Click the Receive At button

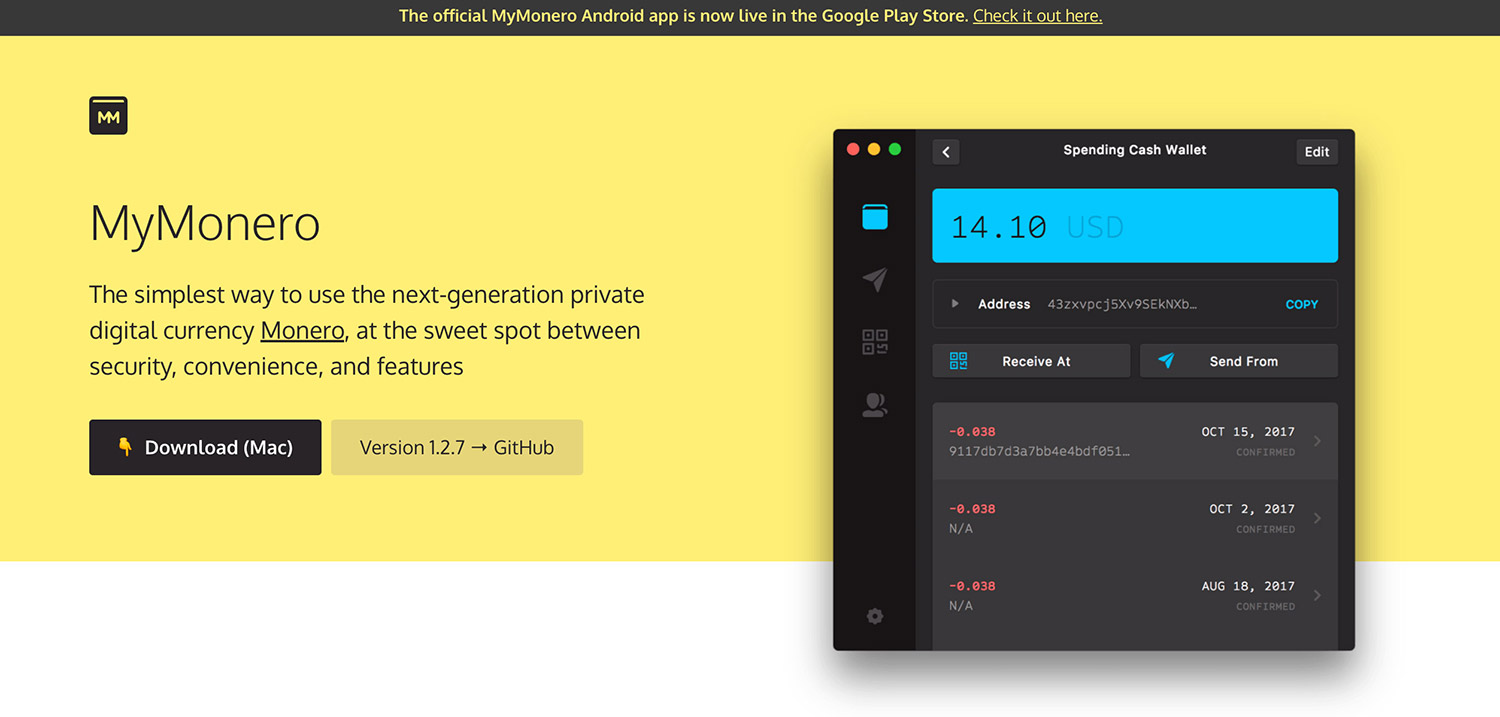click(x=1031, y=361)
